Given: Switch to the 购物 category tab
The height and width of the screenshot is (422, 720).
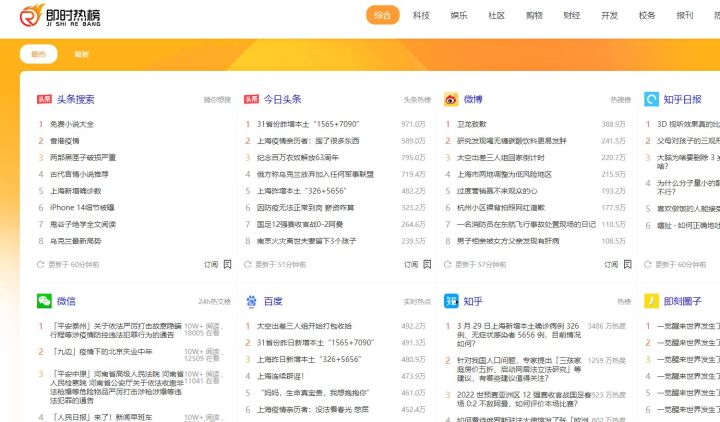Looking at the screenshot, I should (x=534, y=15).
